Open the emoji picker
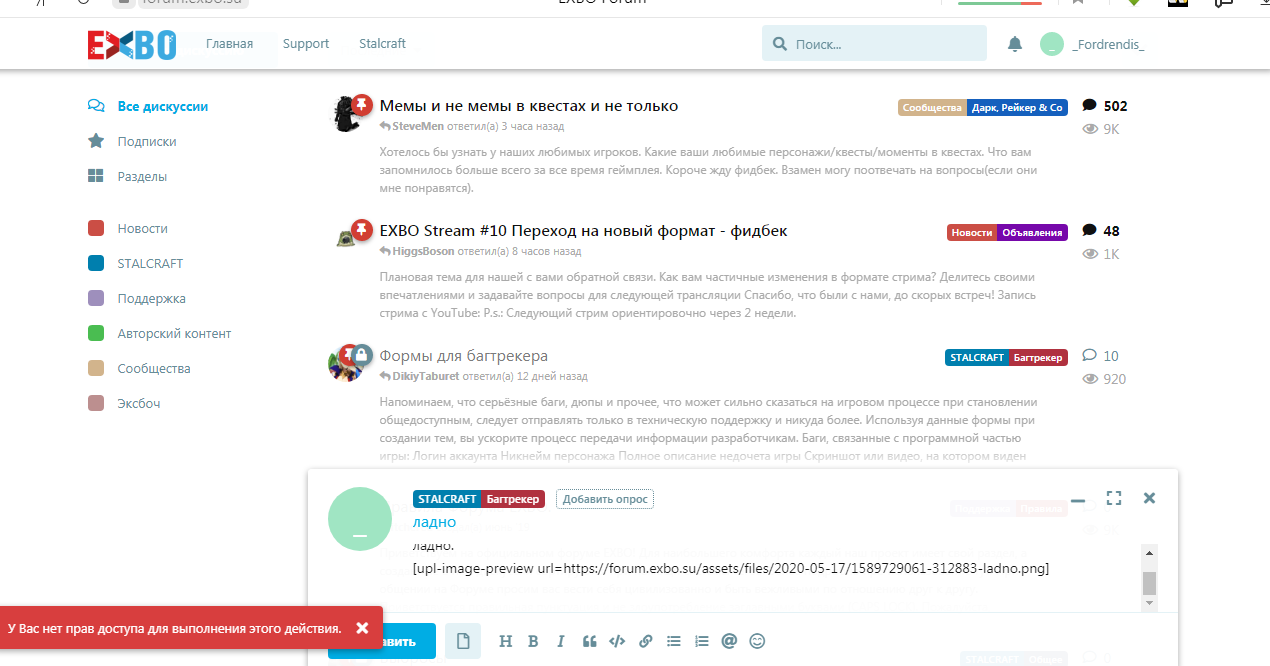 pos(757,641)
